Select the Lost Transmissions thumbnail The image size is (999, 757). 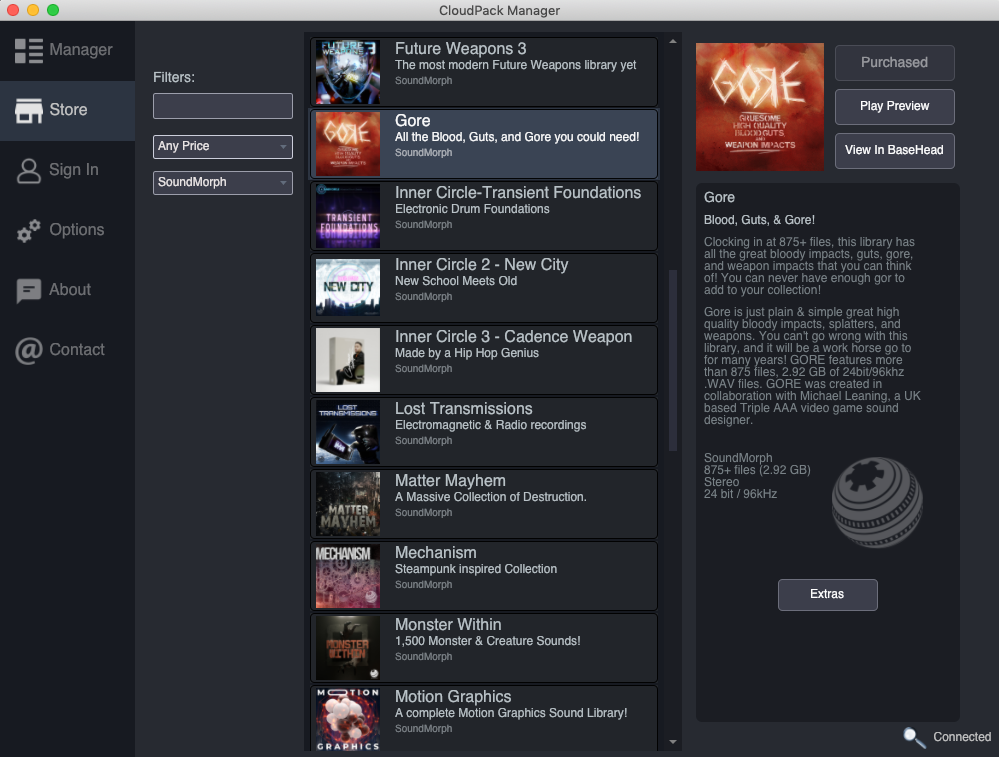[x=348, y=432]
